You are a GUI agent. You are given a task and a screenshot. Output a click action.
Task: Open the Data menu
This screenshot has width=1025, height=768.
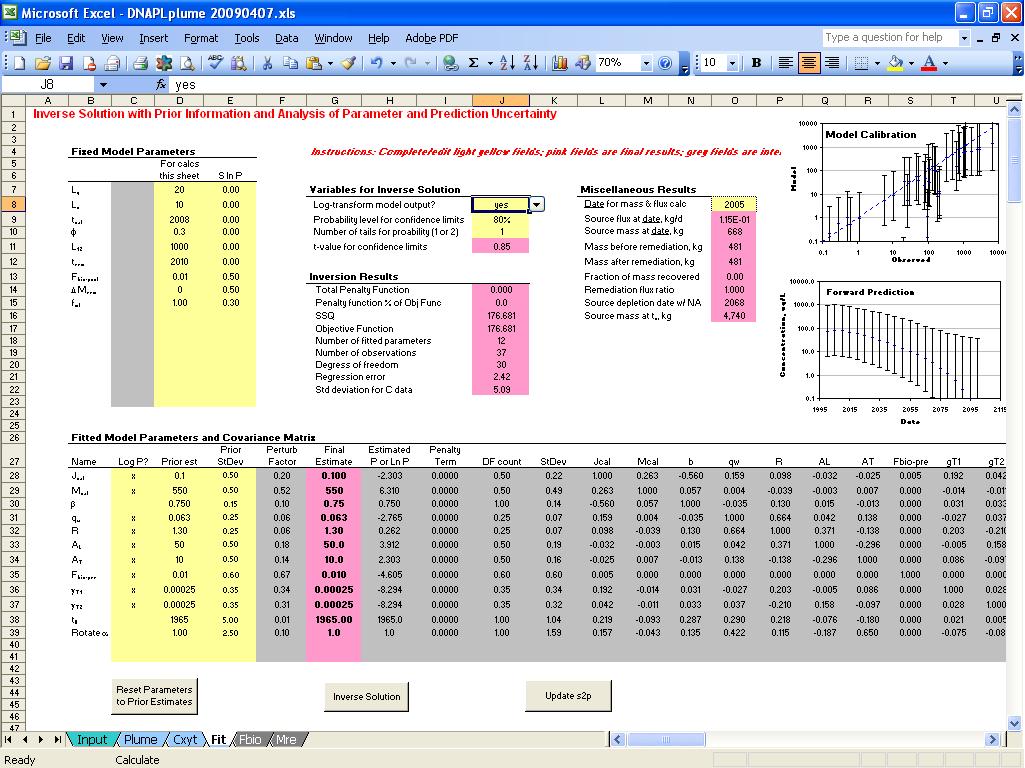click(x=286, y=38)
